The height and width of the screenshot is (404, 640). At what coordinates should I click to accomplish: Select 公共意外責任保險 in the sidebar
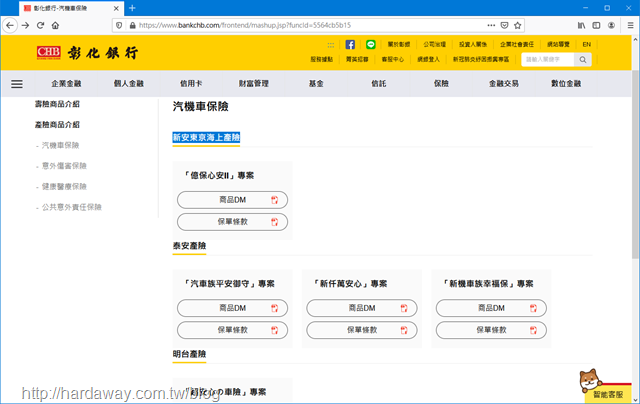pos(71,207)
